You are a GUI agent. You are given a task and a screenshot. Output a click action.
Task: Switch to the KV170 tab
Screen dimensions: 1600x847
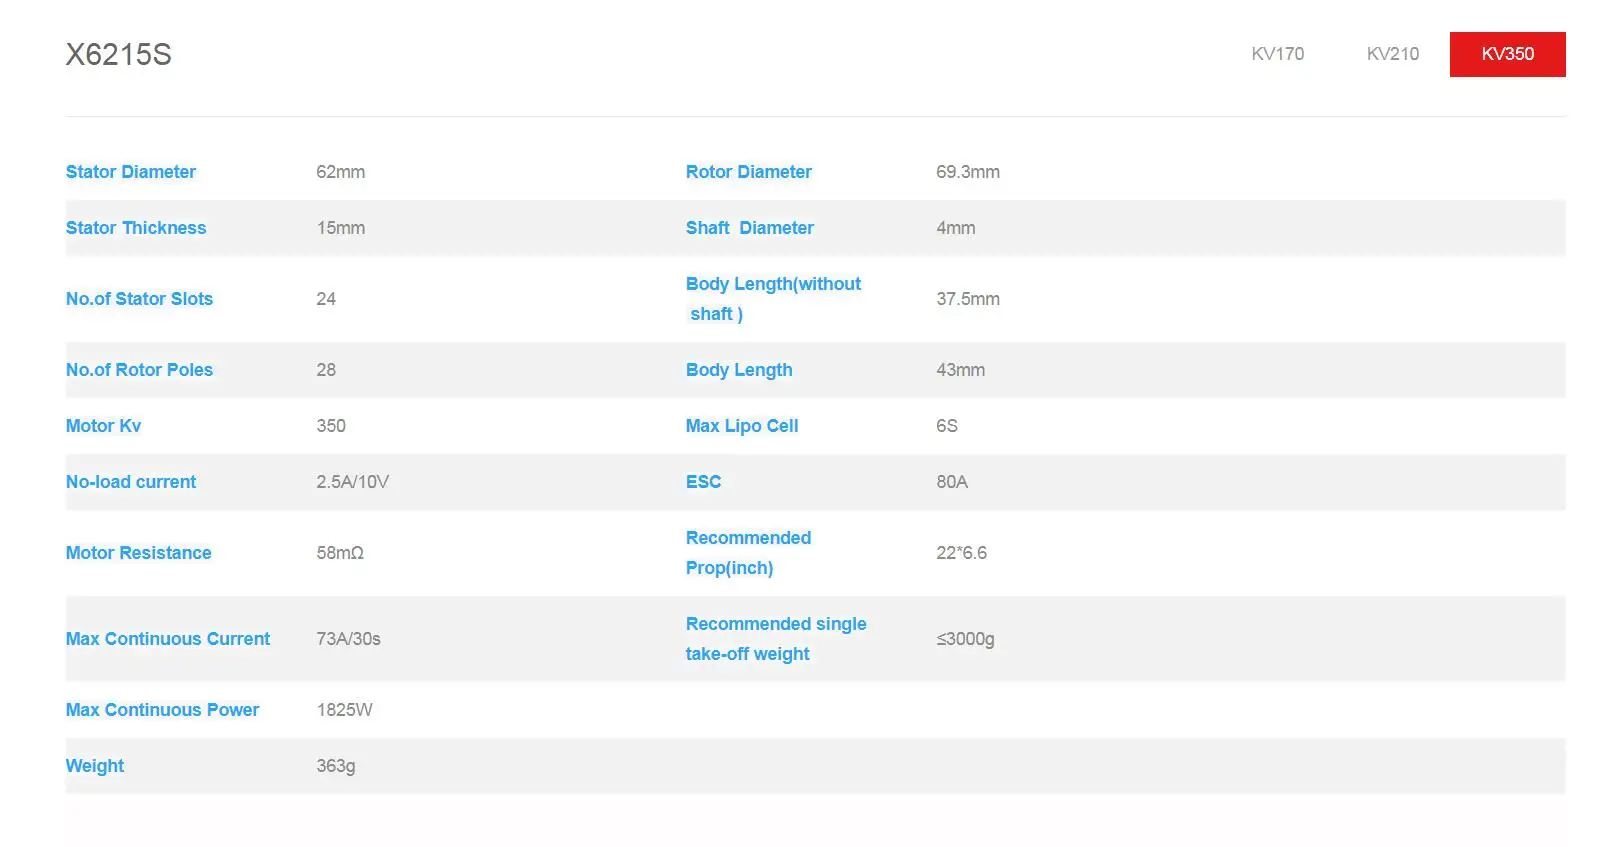click(x=1277, y=54)
